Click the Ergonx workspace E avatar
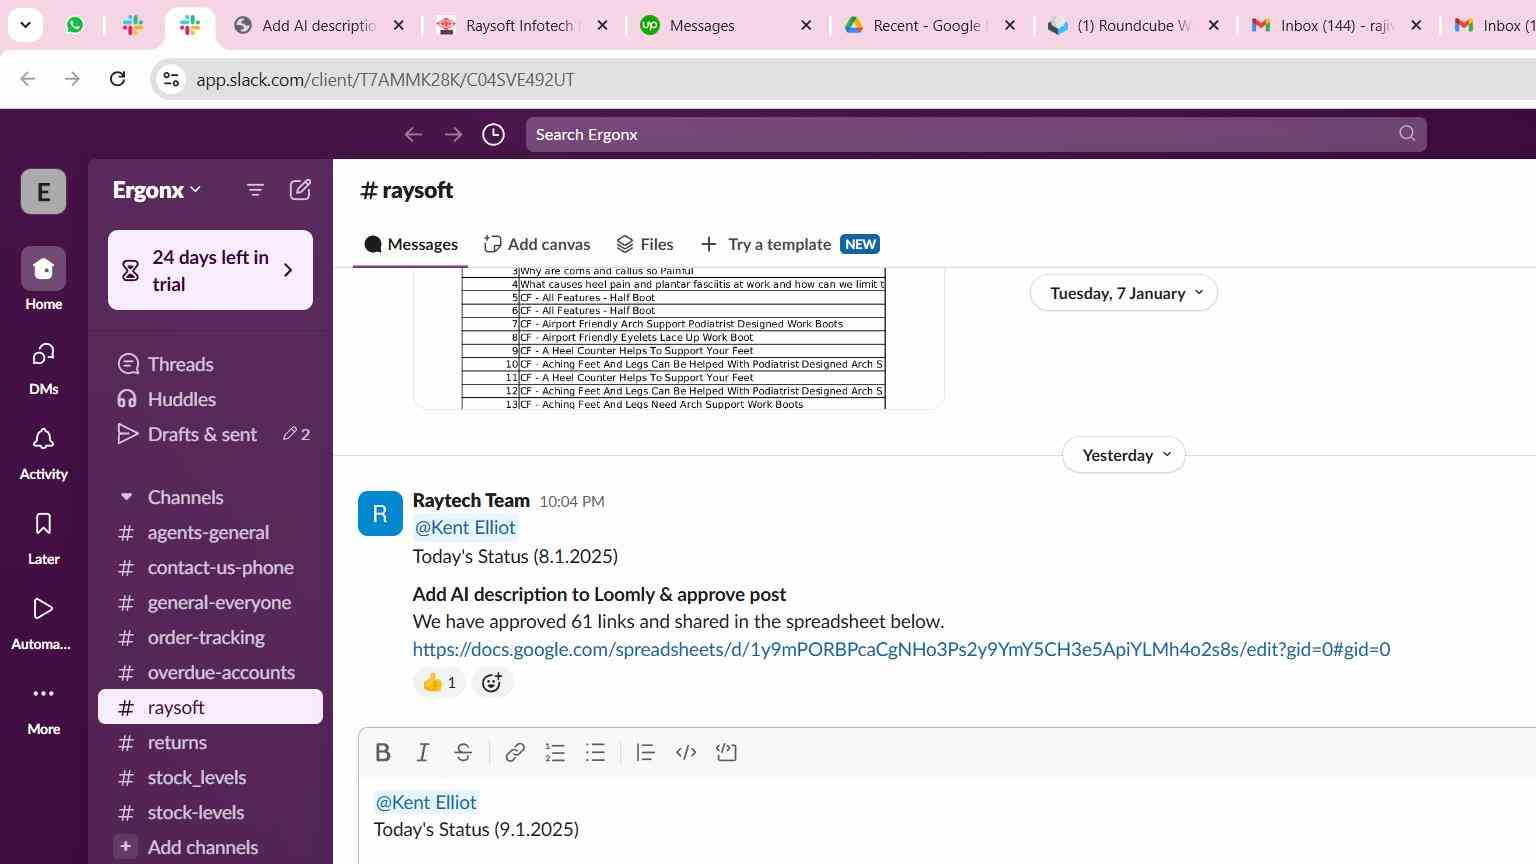1536x864 pixels. tap(43, 191)
